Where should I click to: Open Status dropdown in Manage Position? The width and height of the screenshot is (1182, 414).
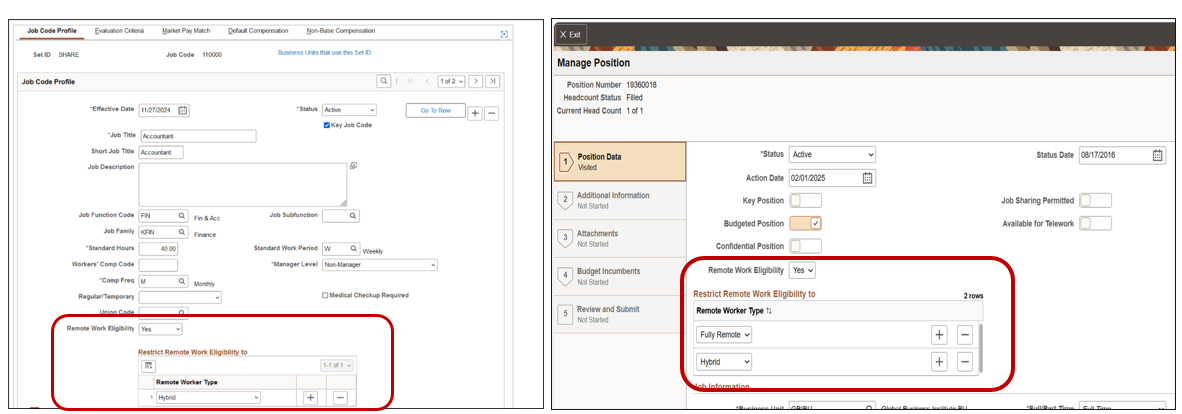tap(832, 155)
